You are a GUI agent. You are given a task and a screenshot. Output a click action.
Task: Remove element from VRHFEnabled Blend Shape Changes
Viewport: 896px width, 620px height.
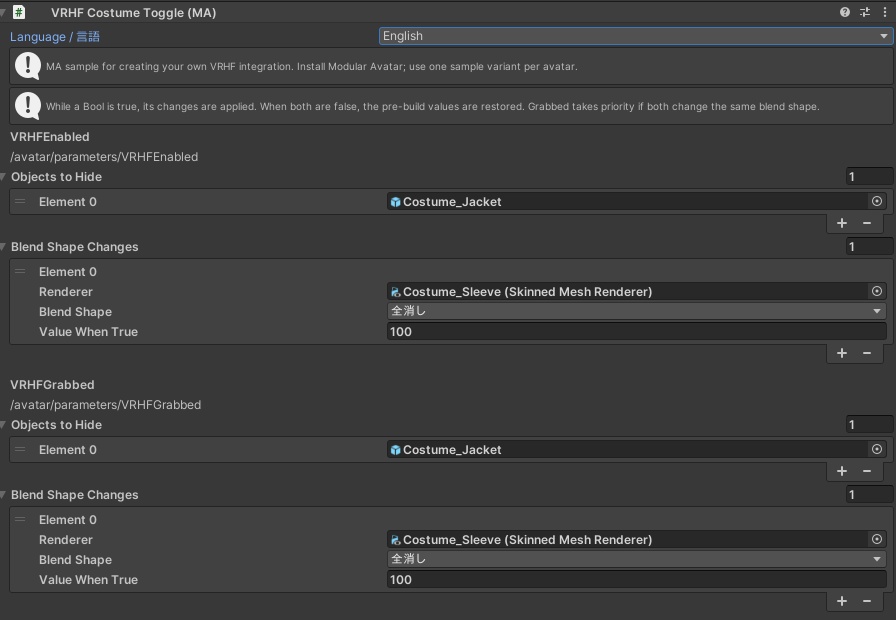(867, 353)
